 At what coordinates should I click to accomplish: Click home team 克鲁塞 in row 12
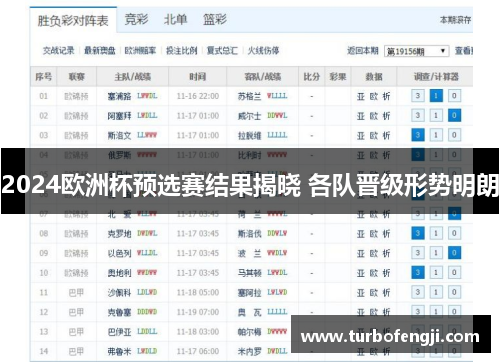click(x=119, y=312)
